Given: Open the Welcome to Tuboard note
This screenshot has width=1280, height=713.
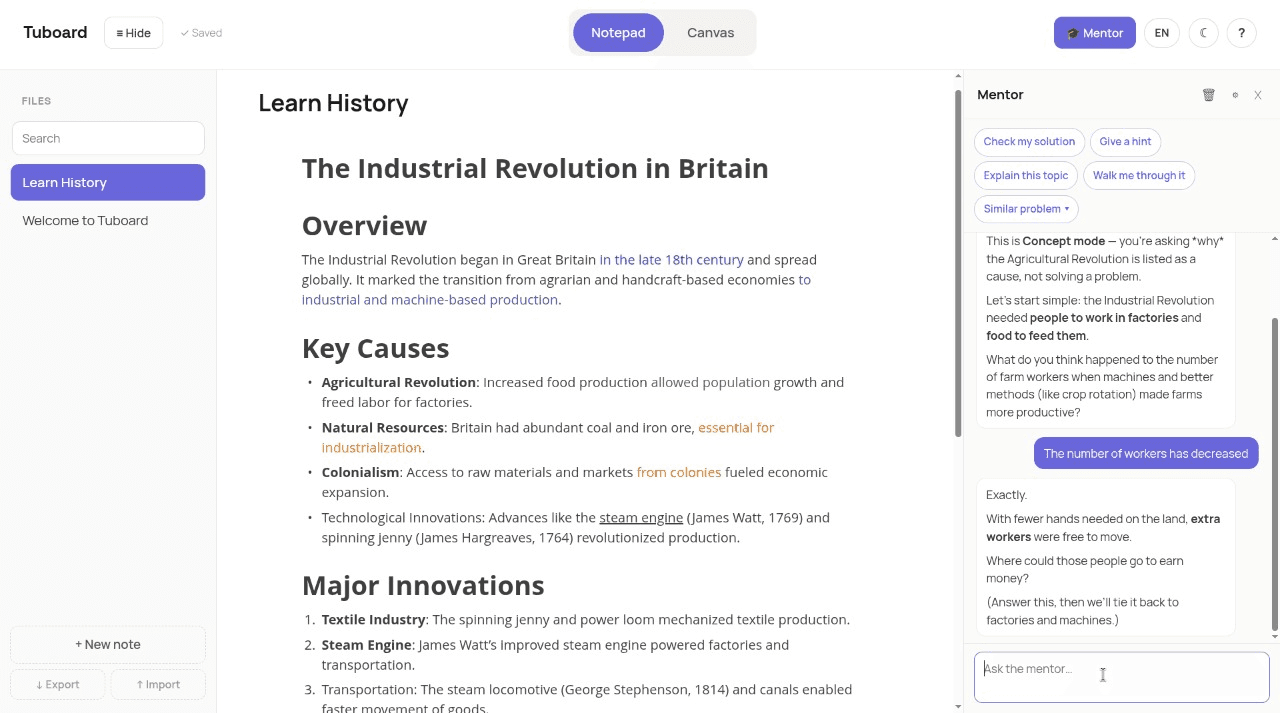Looking at the screenshot, I should [x=108, y=220].
